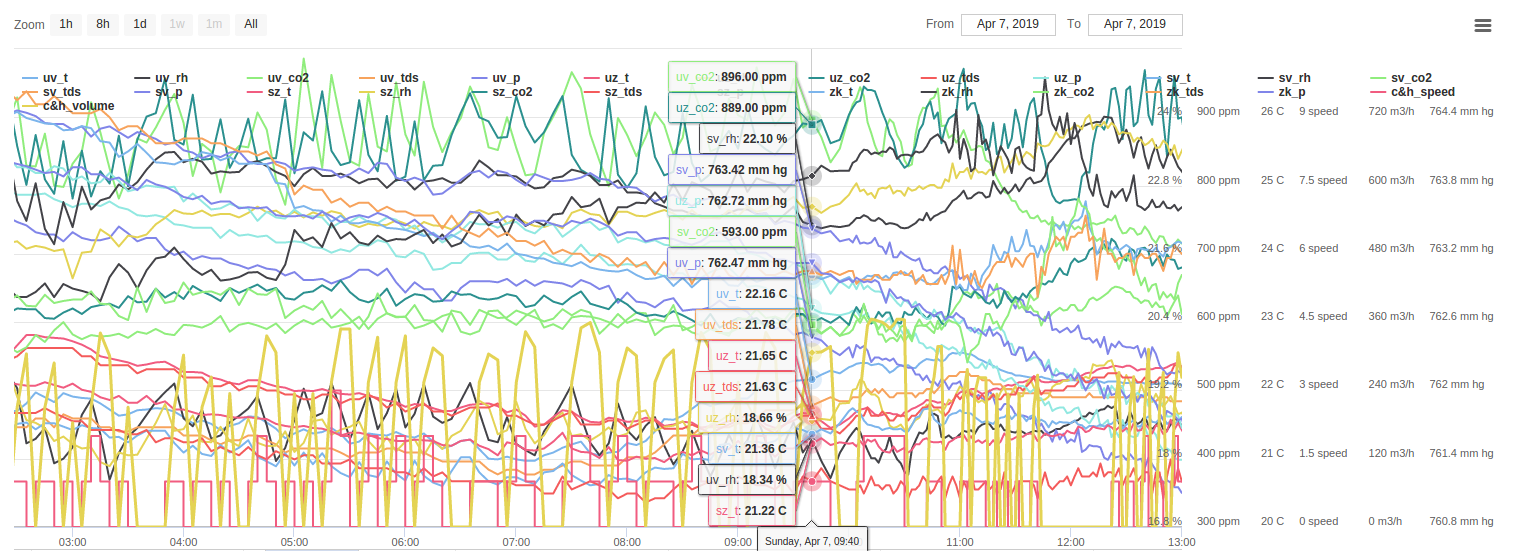1519x551 pixels.
Task: Click the 'uz_tds: 21.63 C' tooltip
Action: (x=745, y=386)
